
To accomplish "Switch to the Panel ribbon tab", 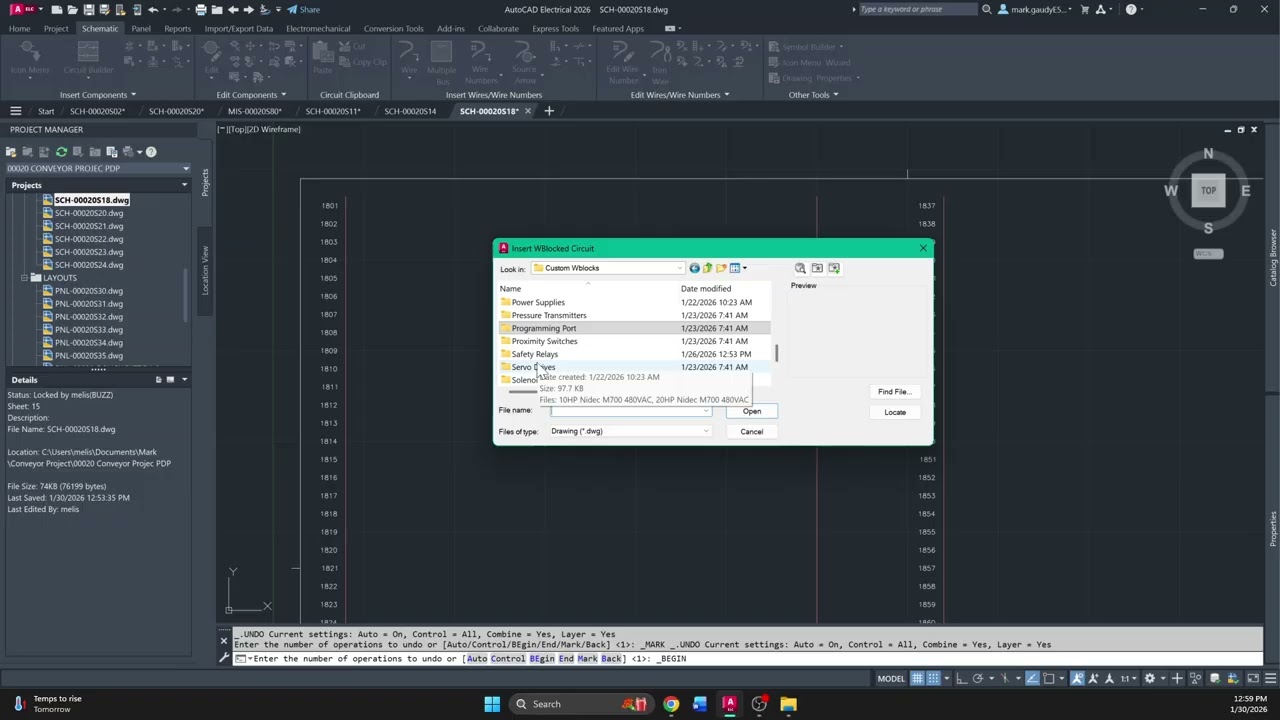I will (x=141, y=28).
